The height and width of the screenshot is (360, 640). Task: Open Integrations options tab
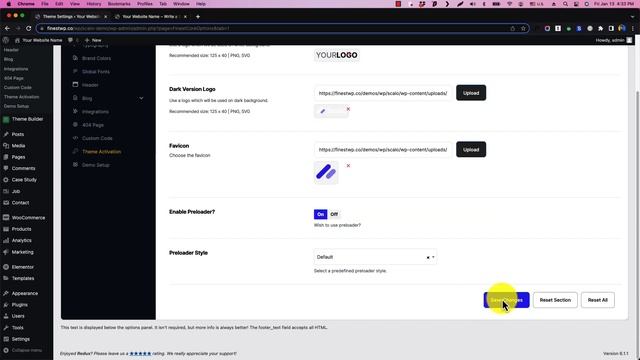click(95, 112)
